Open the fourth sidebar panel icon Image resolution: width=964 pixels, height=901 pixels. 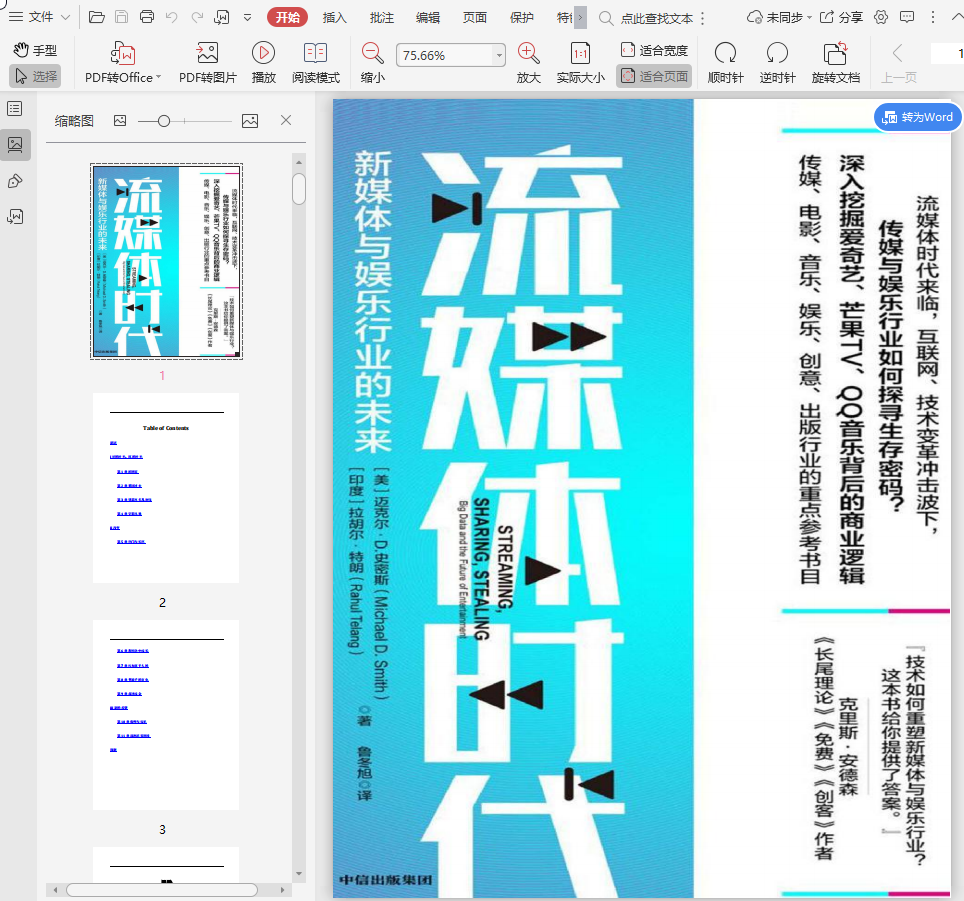[15, 216]
